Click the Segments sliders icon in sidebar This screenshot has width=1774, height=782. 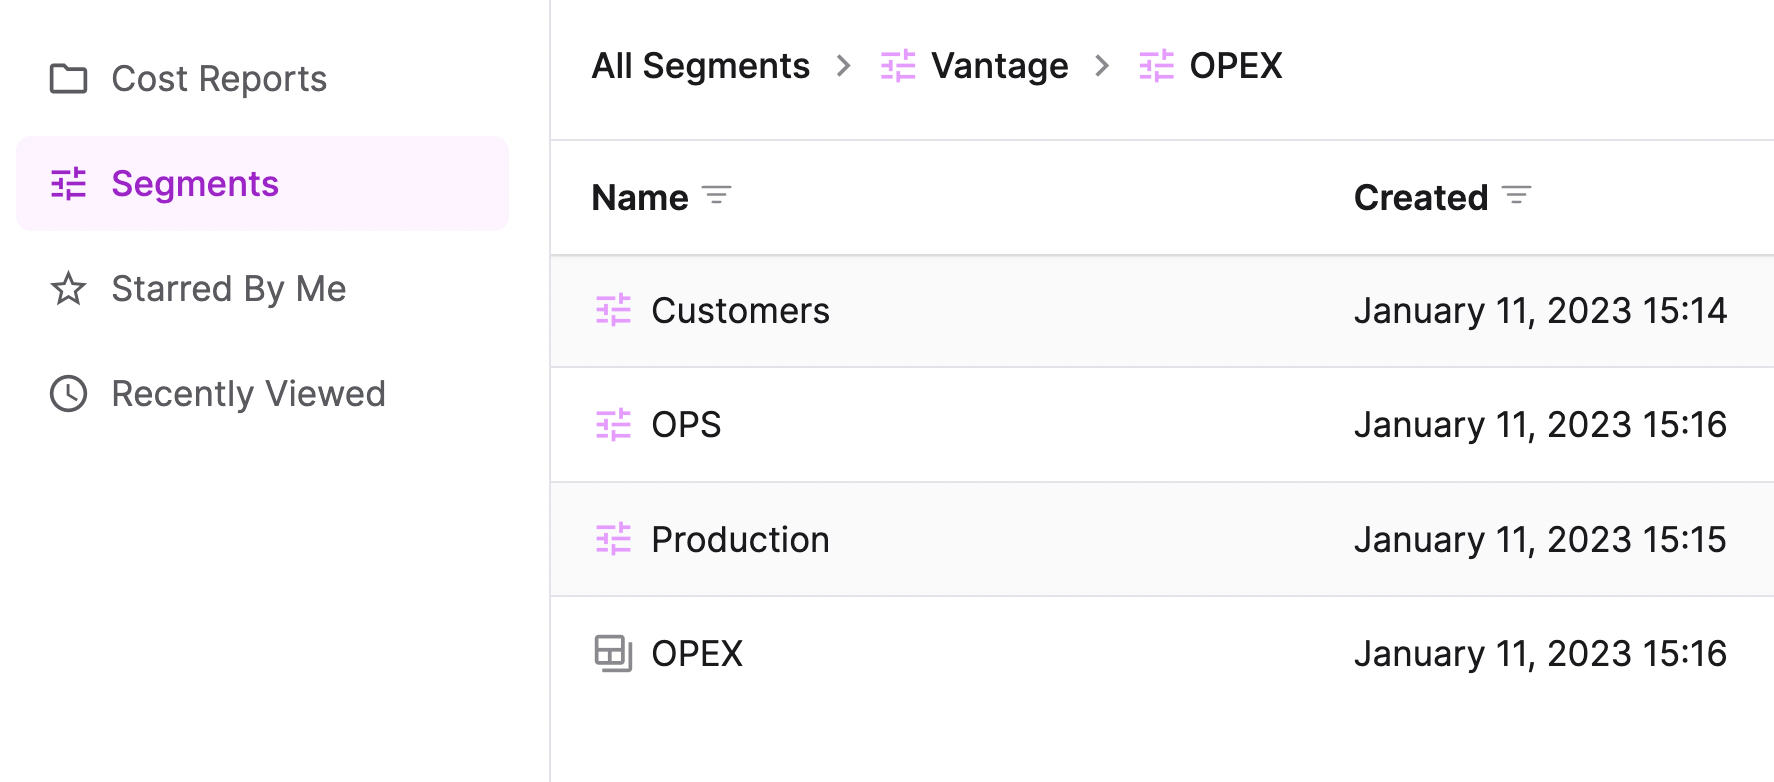tap(68, 184)
